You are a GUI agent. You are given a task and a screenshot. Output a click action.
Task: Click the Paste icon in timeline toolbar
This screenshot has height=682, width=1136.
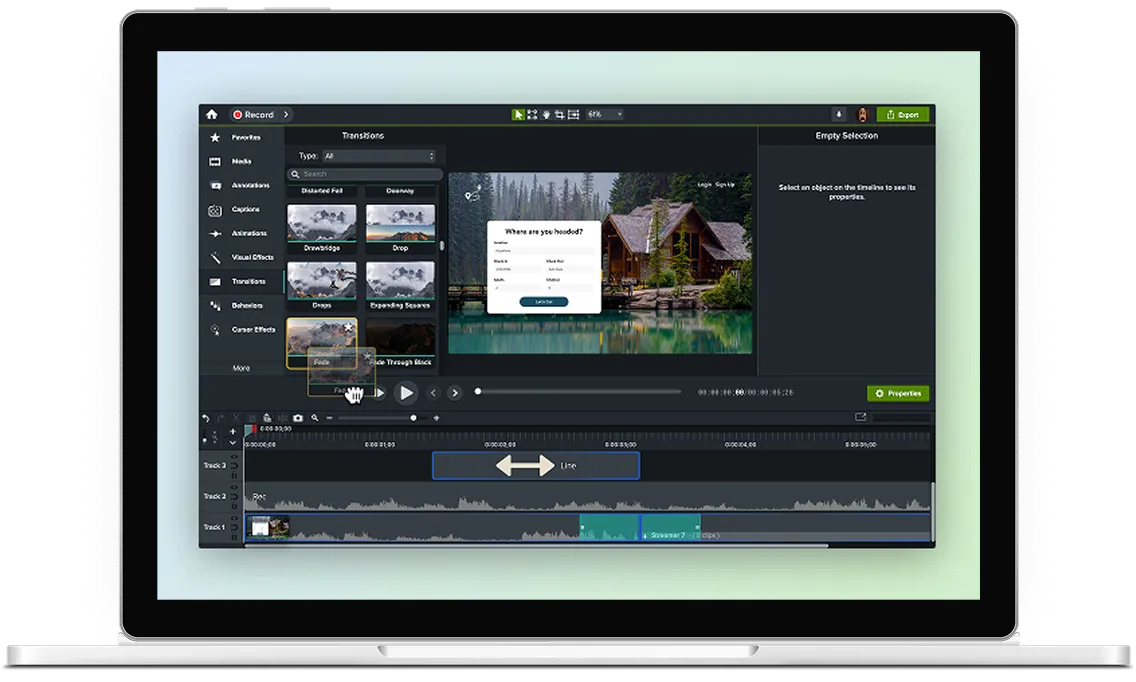(x=267, y=418)
